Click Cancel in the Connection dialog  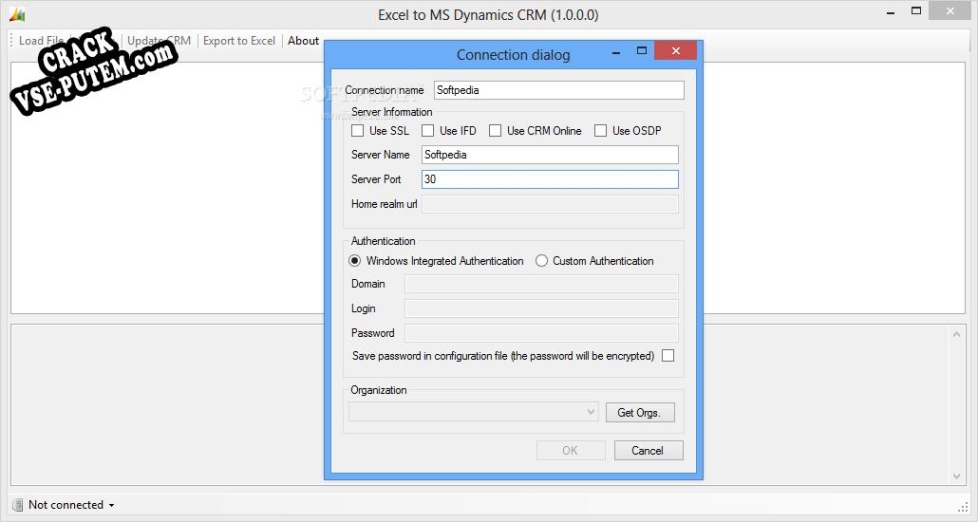pyautogui.click(x=648, y=450)
